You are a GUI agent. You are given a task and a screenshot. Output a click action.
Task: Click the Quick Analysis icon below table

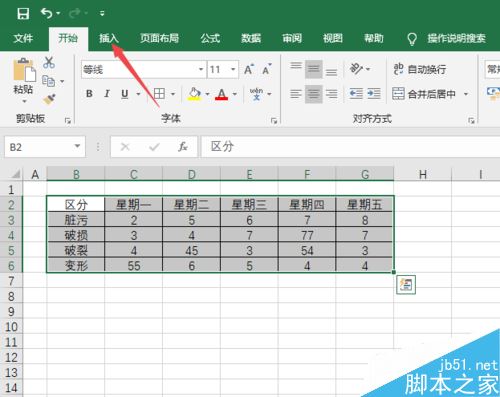click(406, 285)
